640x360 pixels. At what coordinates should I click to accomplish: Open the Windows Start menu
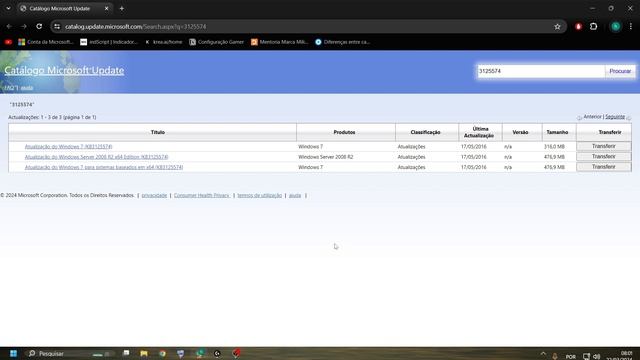(13, 353)
